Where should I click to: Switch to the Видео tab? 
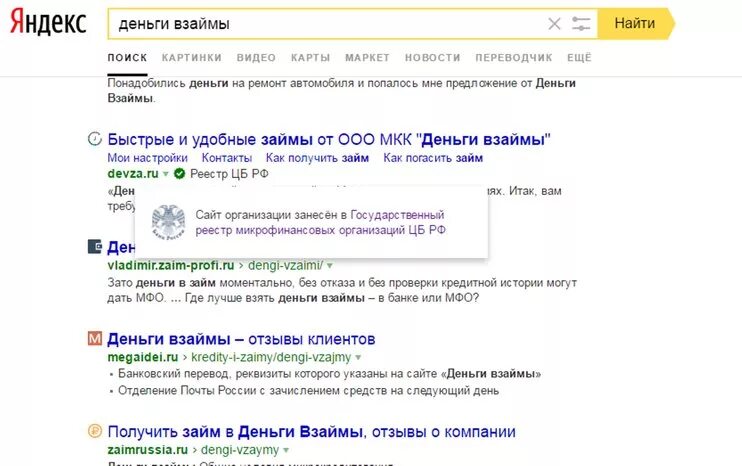click(x=256, y=58)
